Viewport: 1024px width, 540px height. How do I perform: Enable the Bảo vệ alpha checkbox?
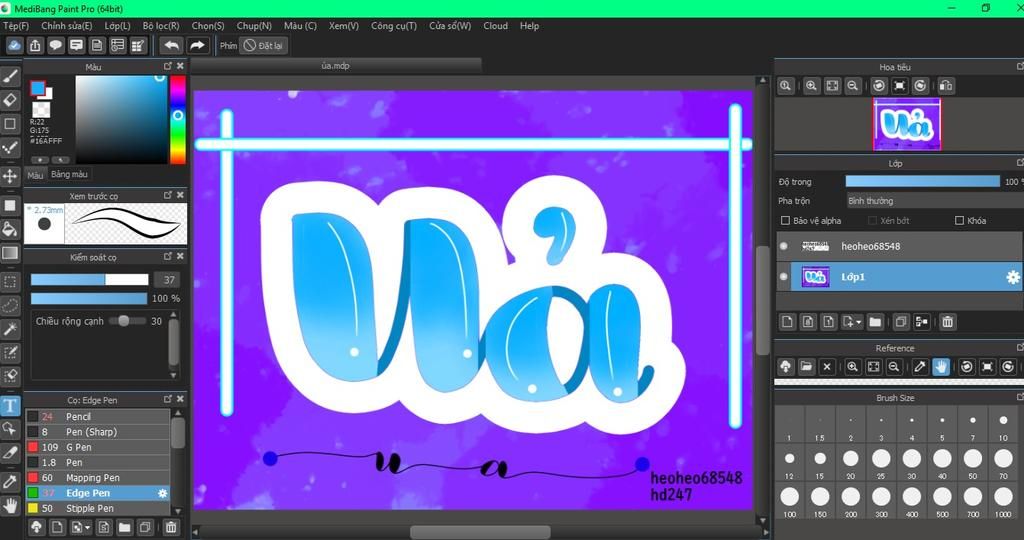coord(786,221)
